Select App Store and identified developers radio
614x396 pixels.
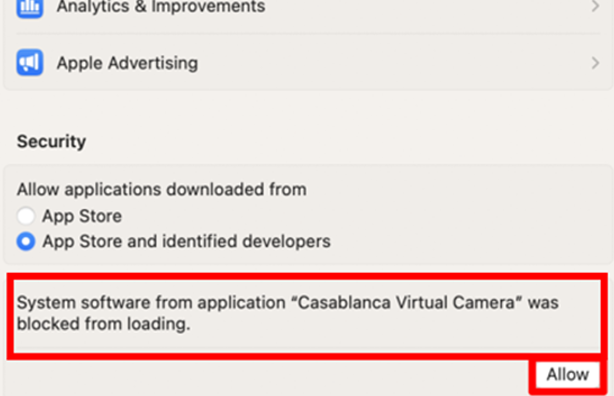[x=26, y=241]
